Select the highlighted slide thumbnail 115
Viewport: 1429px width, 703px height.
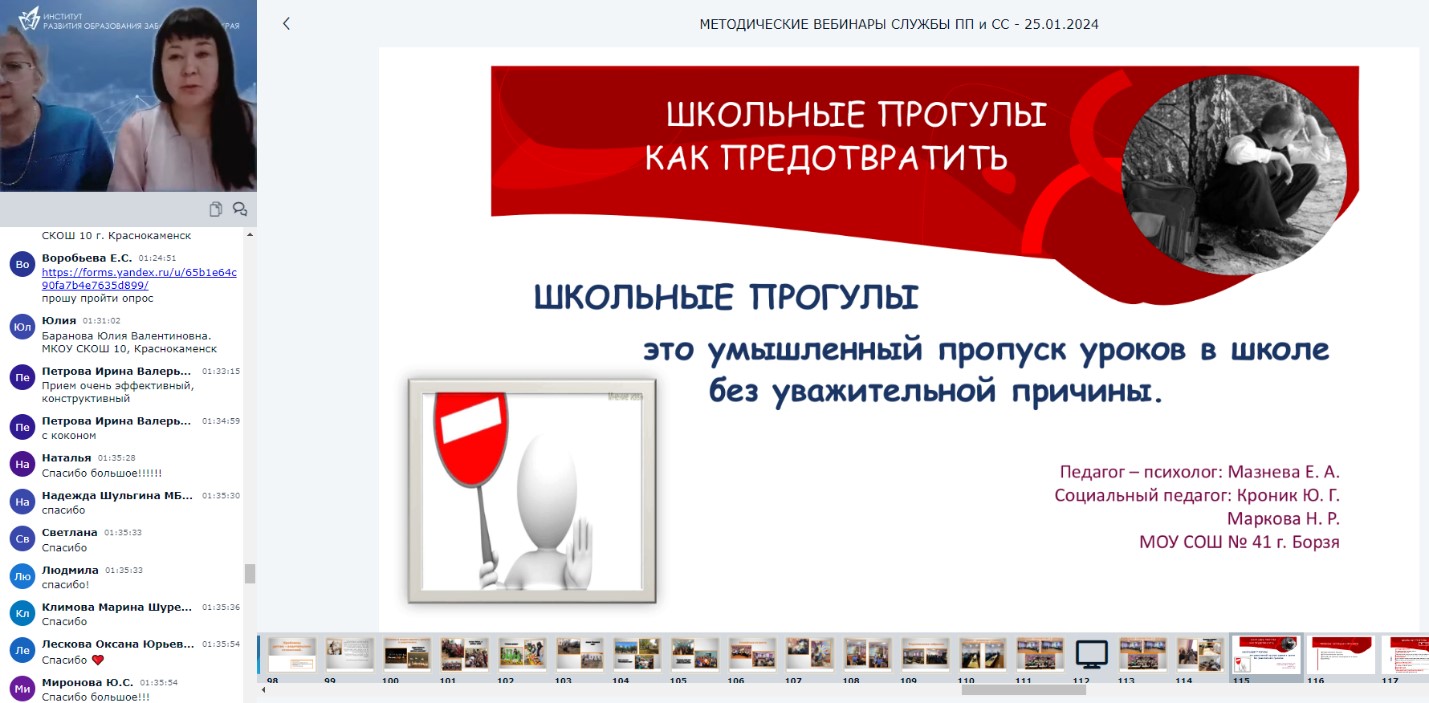[x=1266, y=655]
